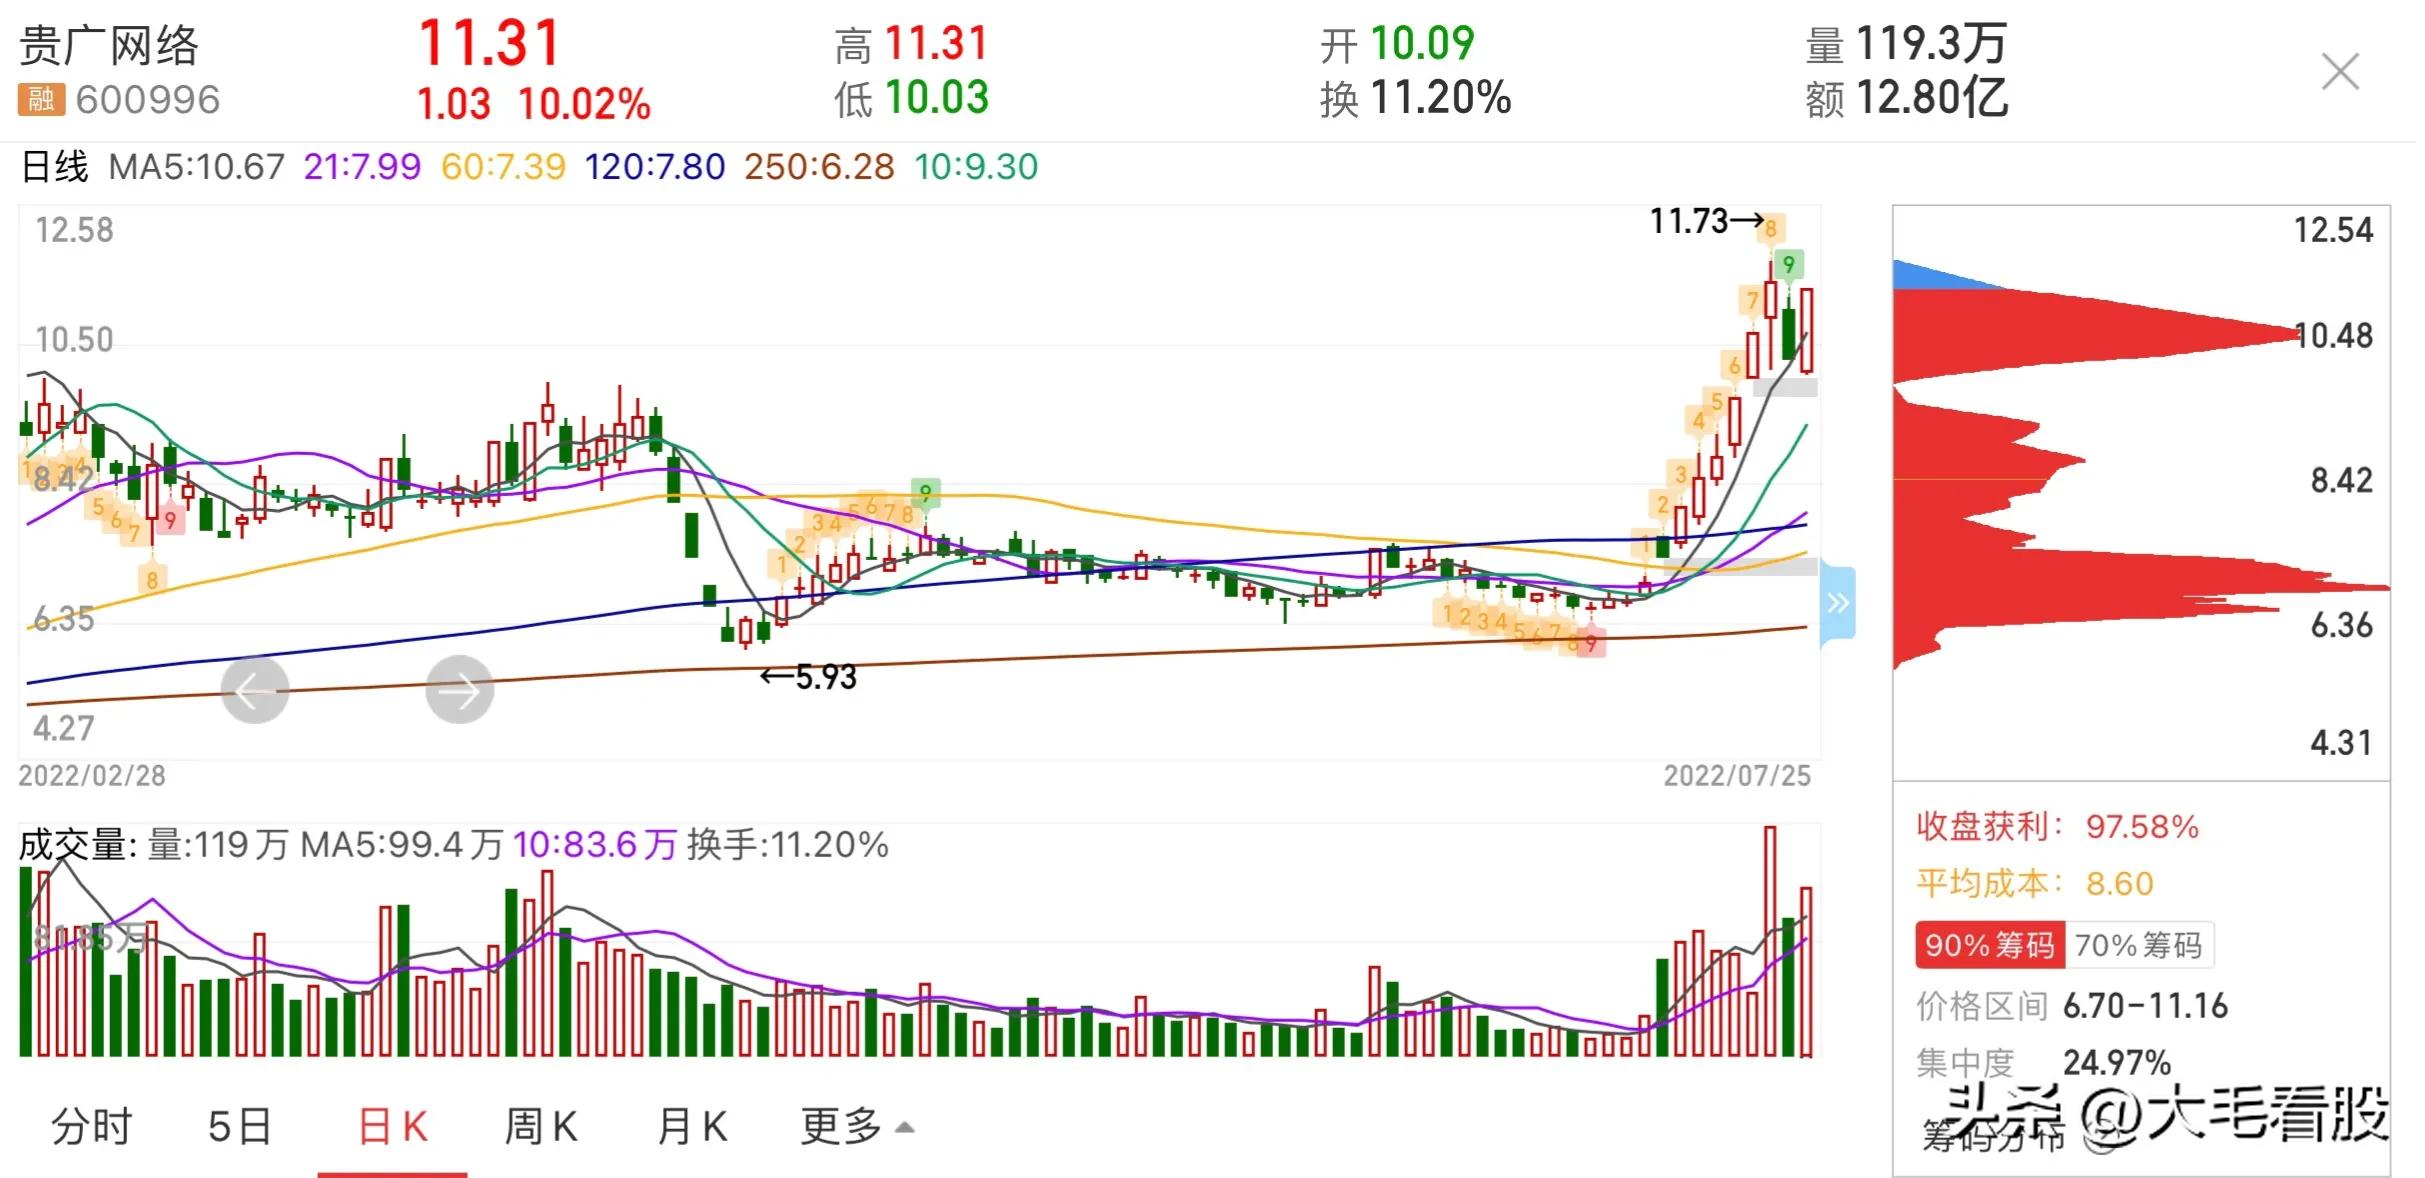Expand the 更多 more-periods dropdown
This screenshot has width=2425, height=1178.
pyautogui.click(x=858, y=1127)
